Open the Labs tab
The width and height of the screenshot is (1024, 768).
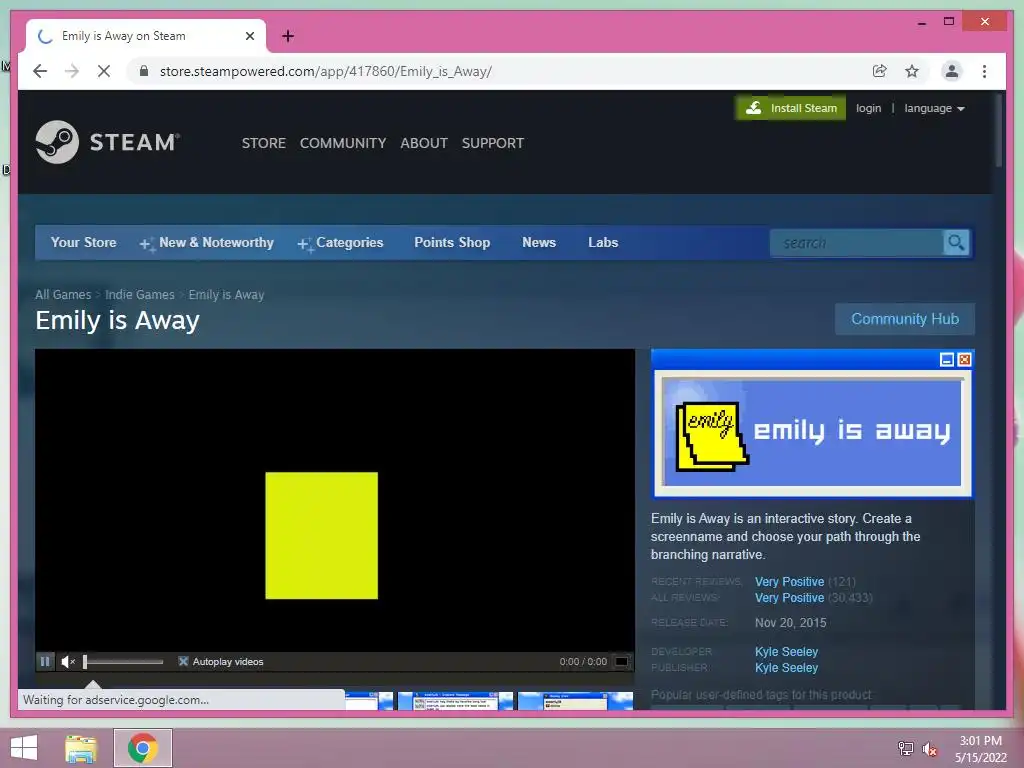[603, 242]
